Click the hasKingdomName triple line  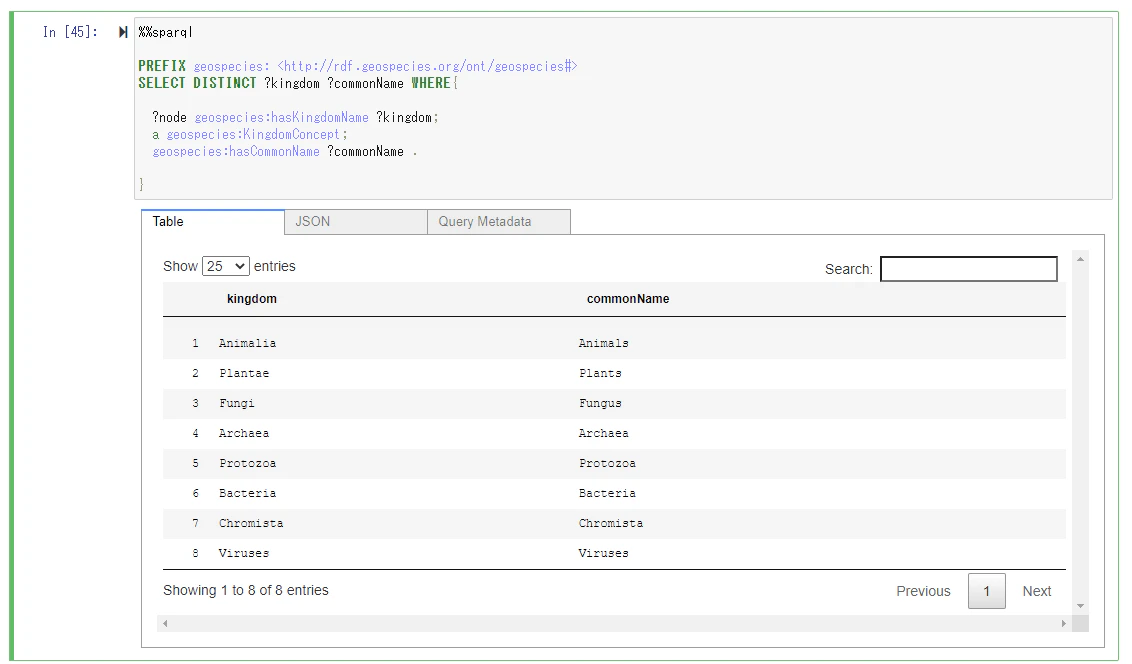295,118
